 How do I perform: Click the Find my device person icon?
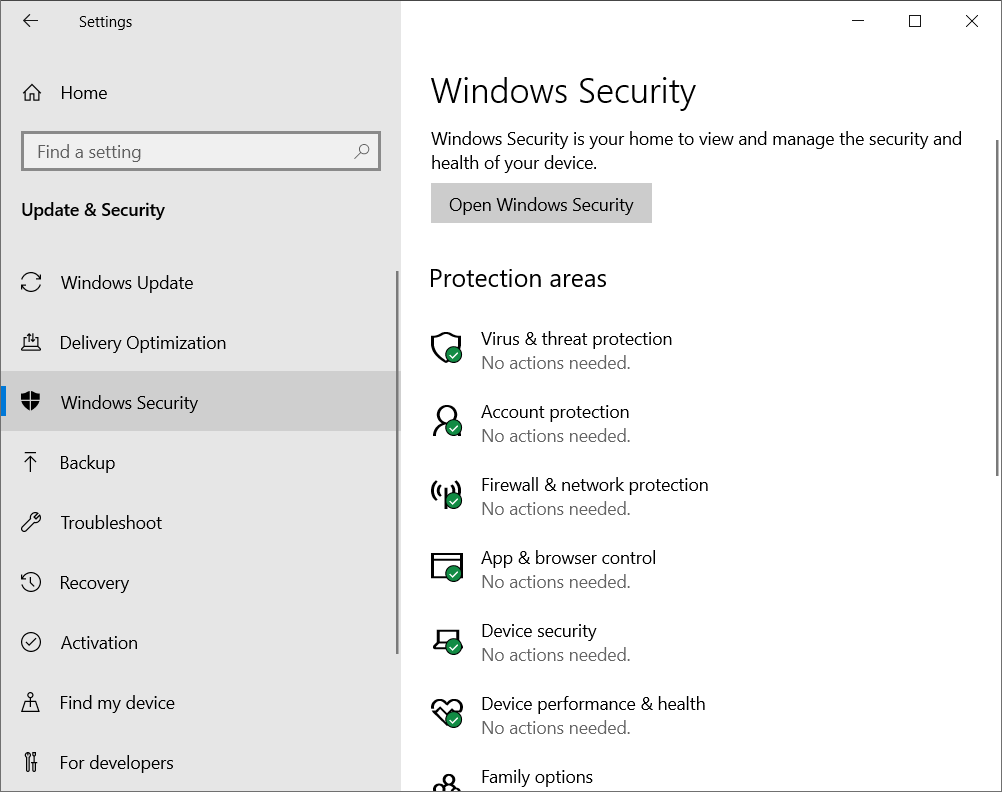coord(31,702)
